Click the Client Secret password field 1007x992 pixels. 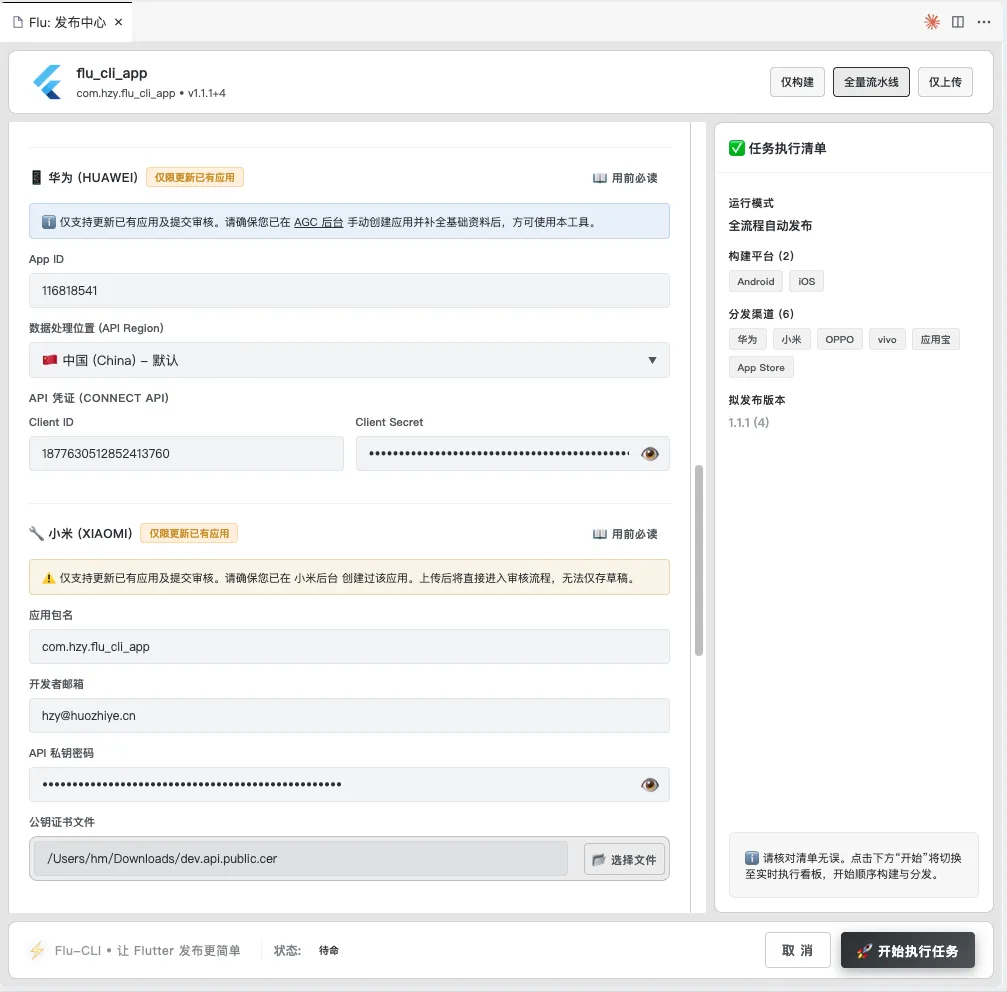tap(512, 453)
